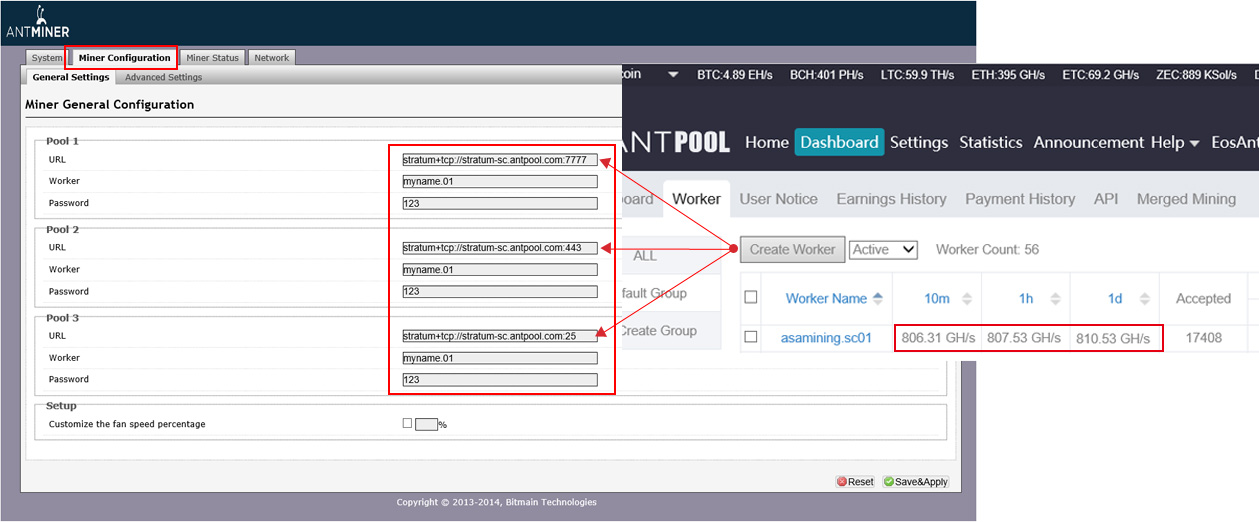Open the Earnings History tab
1259x522 pixels.
click(892, 199)
